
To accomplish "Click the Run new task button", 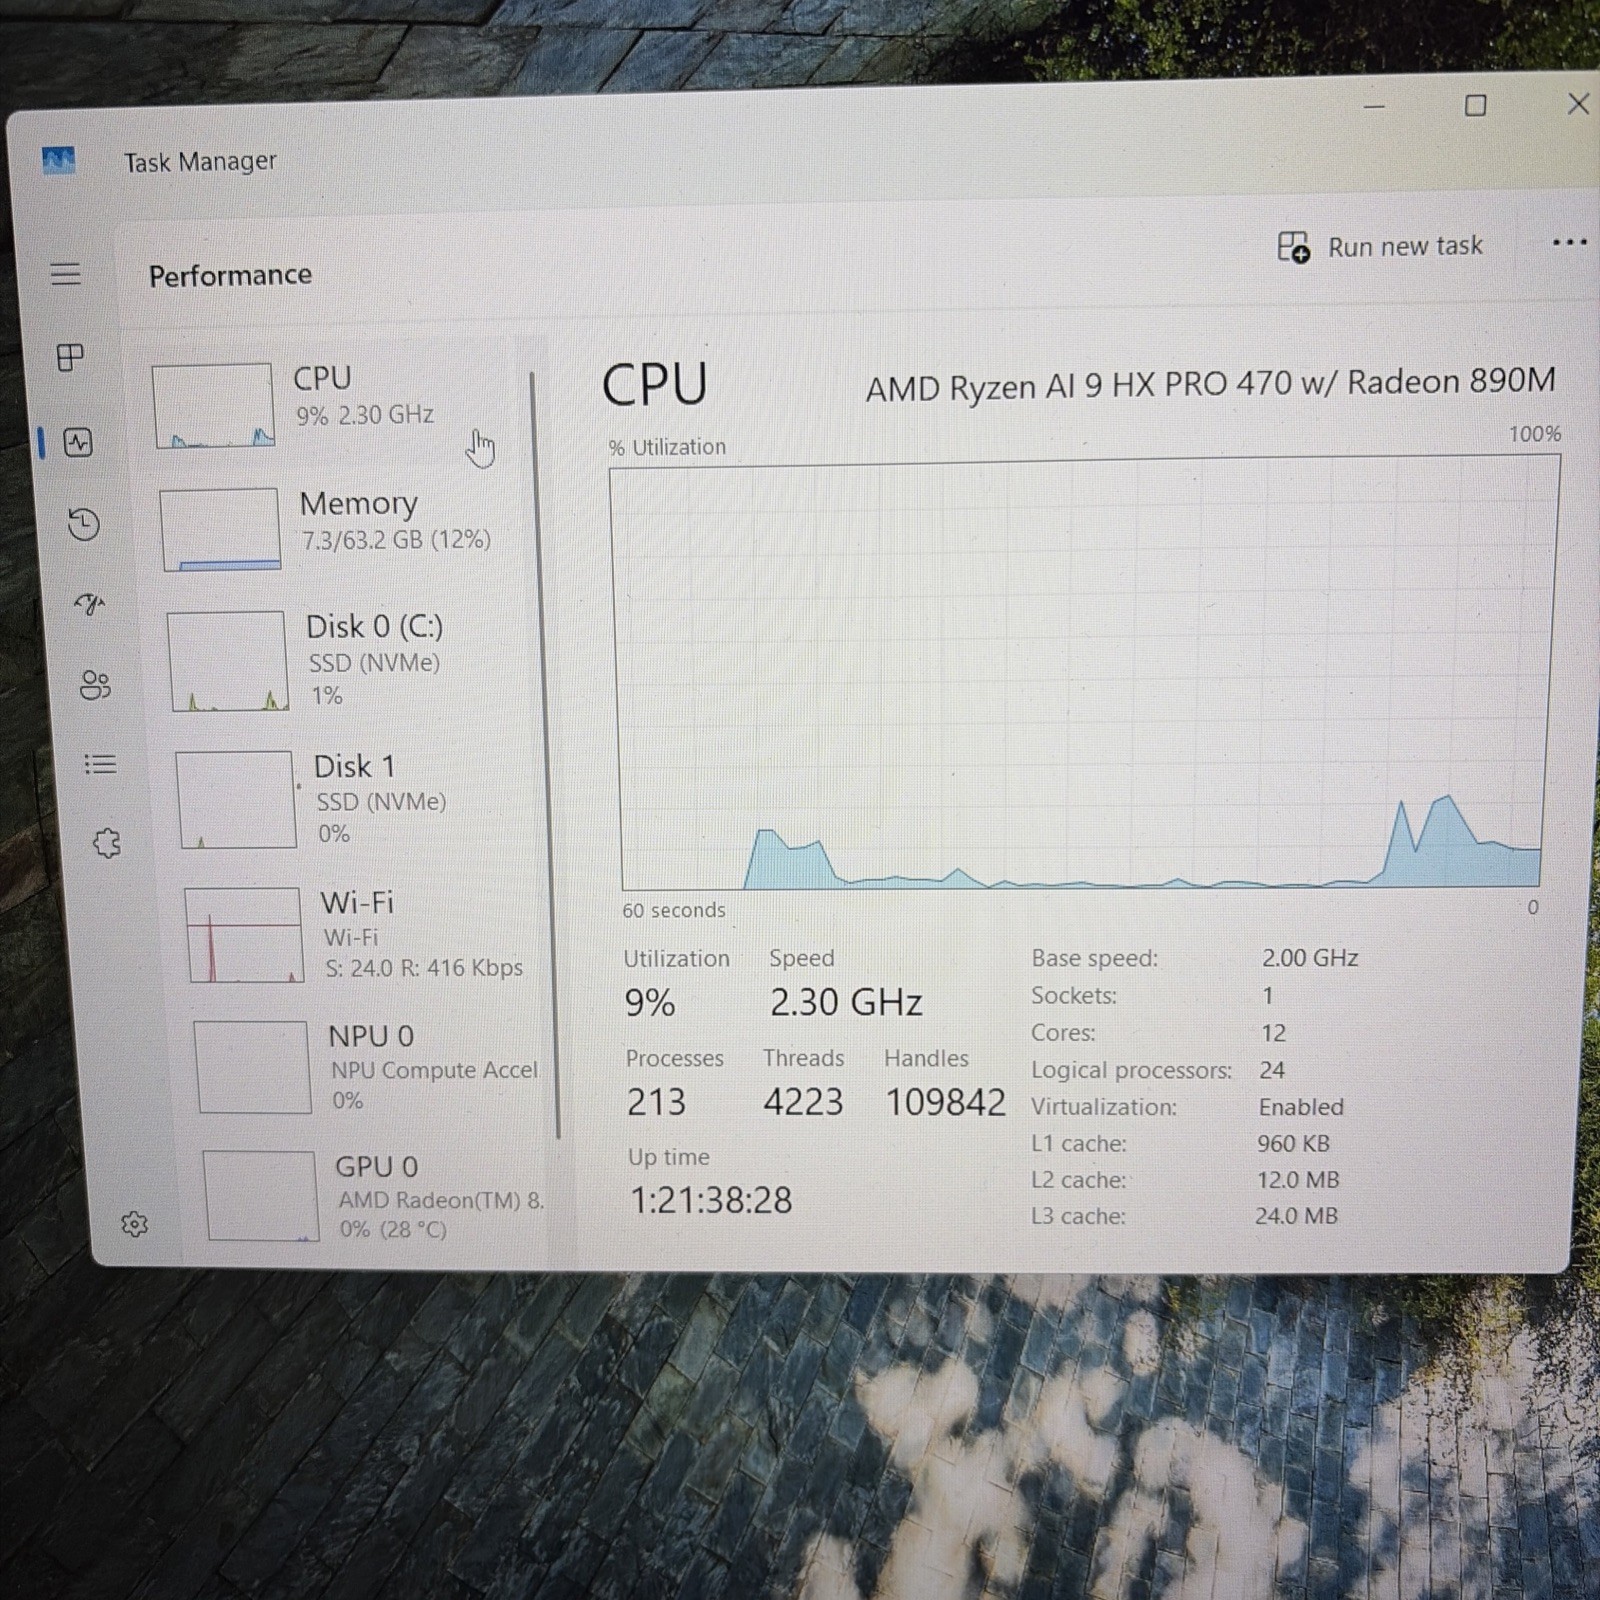I will click(x=1380, y=246).
